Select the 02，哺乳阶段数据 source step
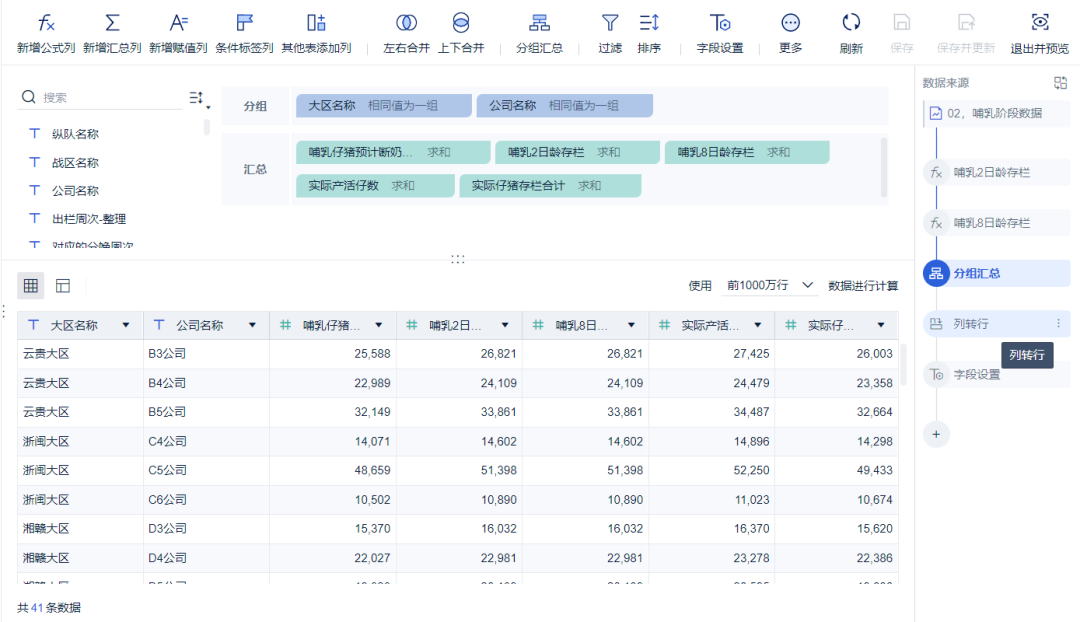 tap(996, 113)
